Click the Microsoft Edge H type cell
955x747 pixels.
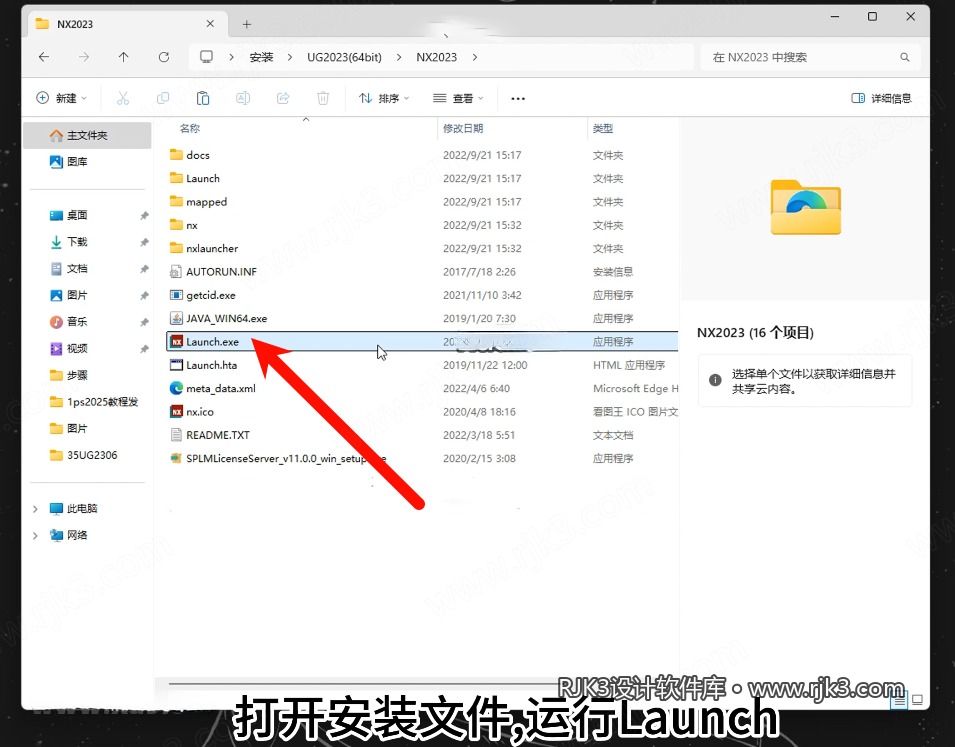(x=635, y=389)
